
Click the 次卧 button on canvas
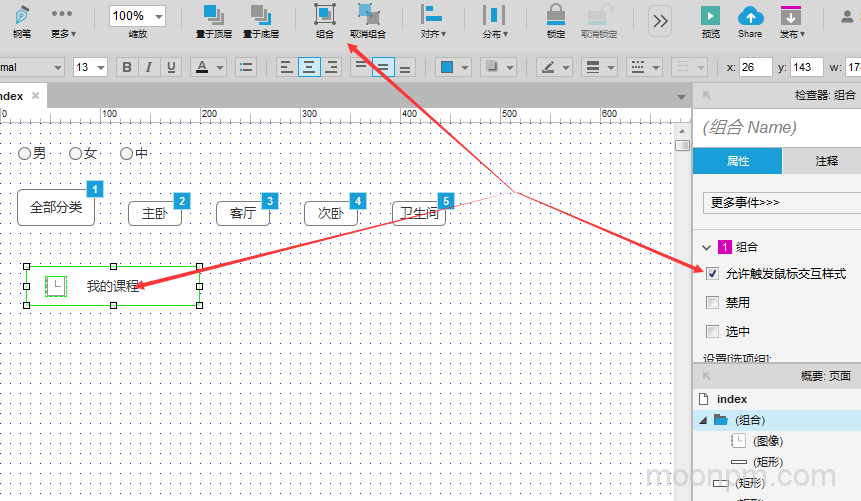(331, 213)
